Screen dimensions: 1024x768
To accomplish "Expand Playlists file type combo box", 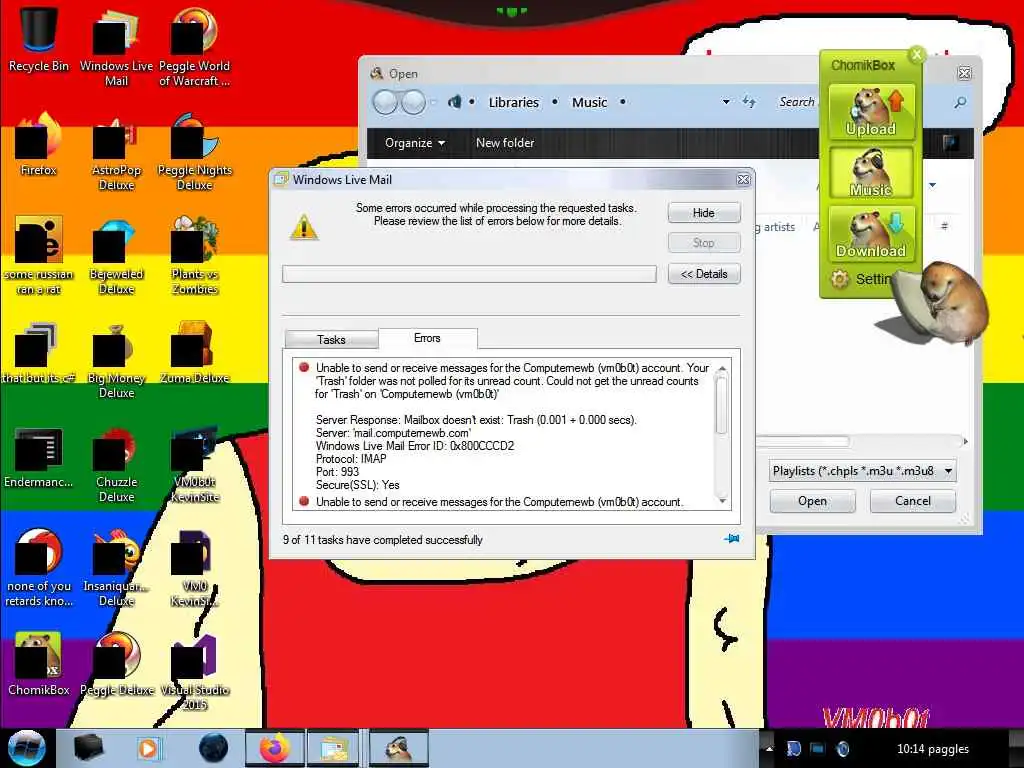I will point(862,471).
